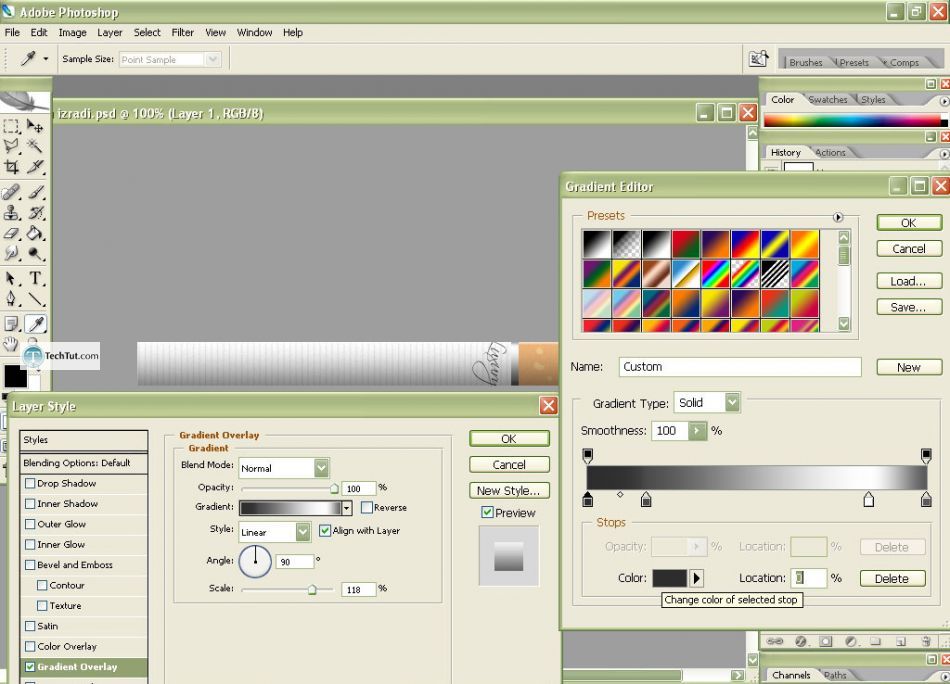This screenshot has height=684, width=950.
Task: Select the Clone Stamp tool
Action: coord(12,212)
